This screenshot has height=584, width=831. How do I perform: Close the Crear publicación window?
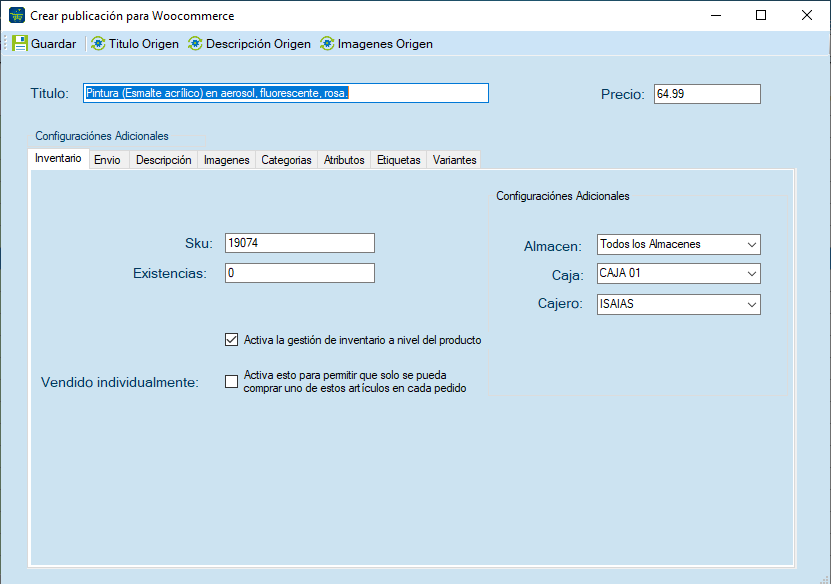807,15
